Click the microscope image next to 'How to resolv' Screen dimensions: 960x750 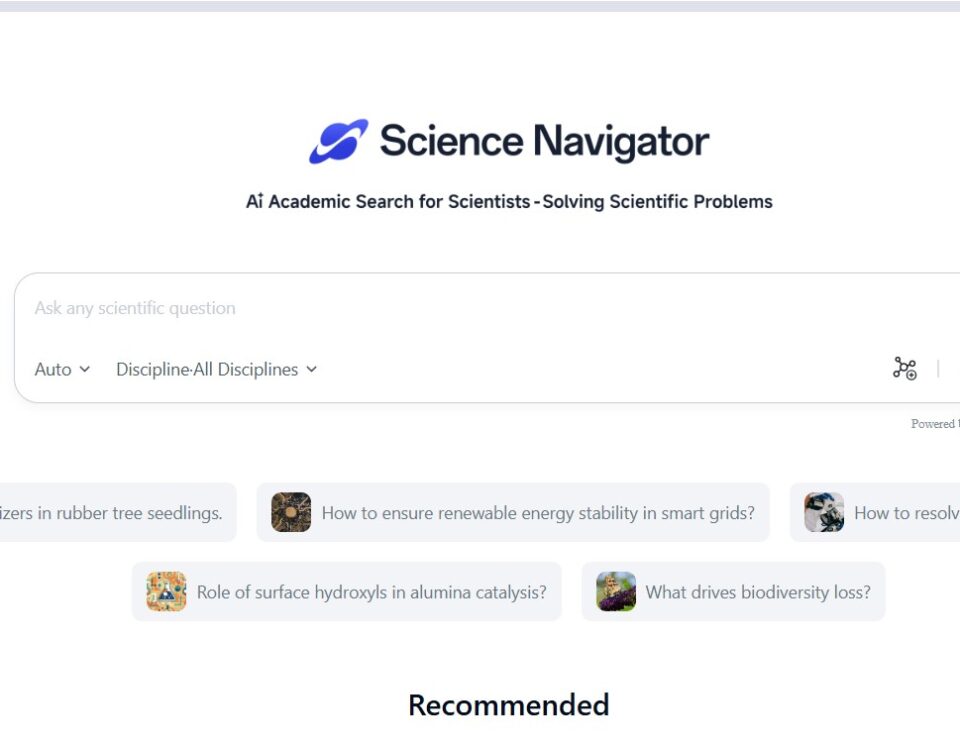(824, 512)
